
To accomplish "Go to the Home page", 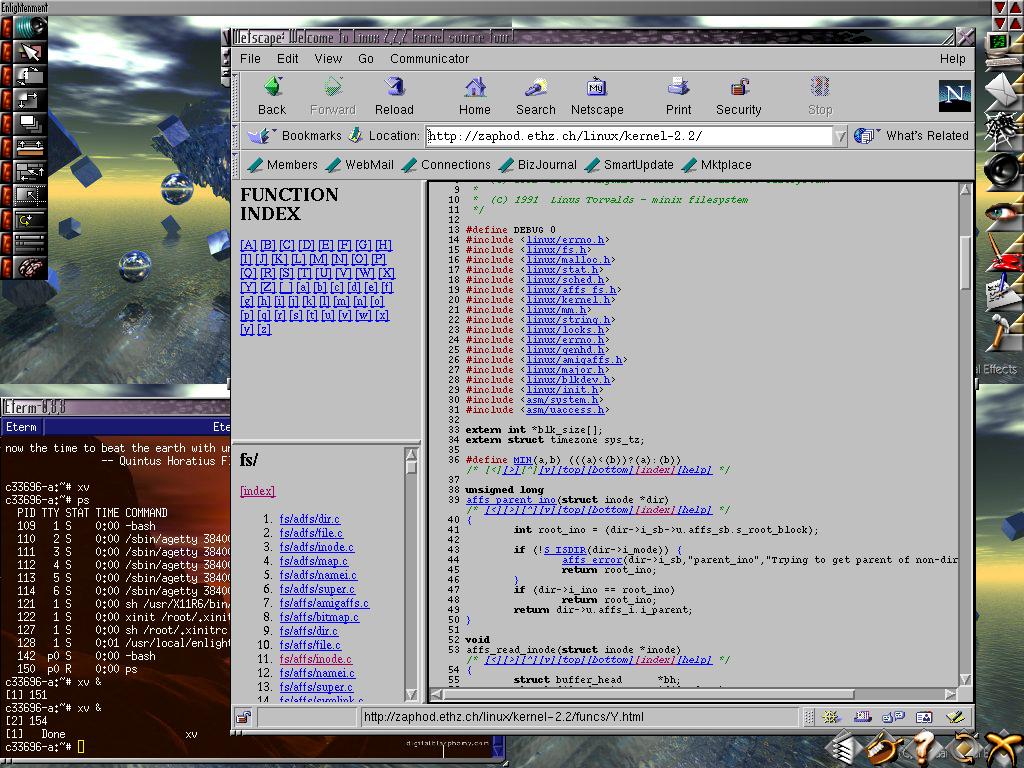I will coord(475,96).
